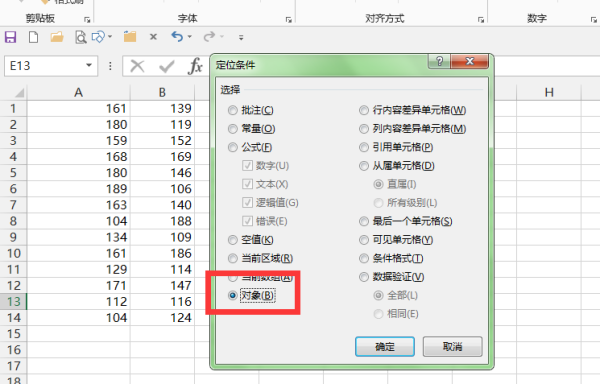
Task: Open the Name Box dropdown arrow
Action: click(x=89, y=65)
